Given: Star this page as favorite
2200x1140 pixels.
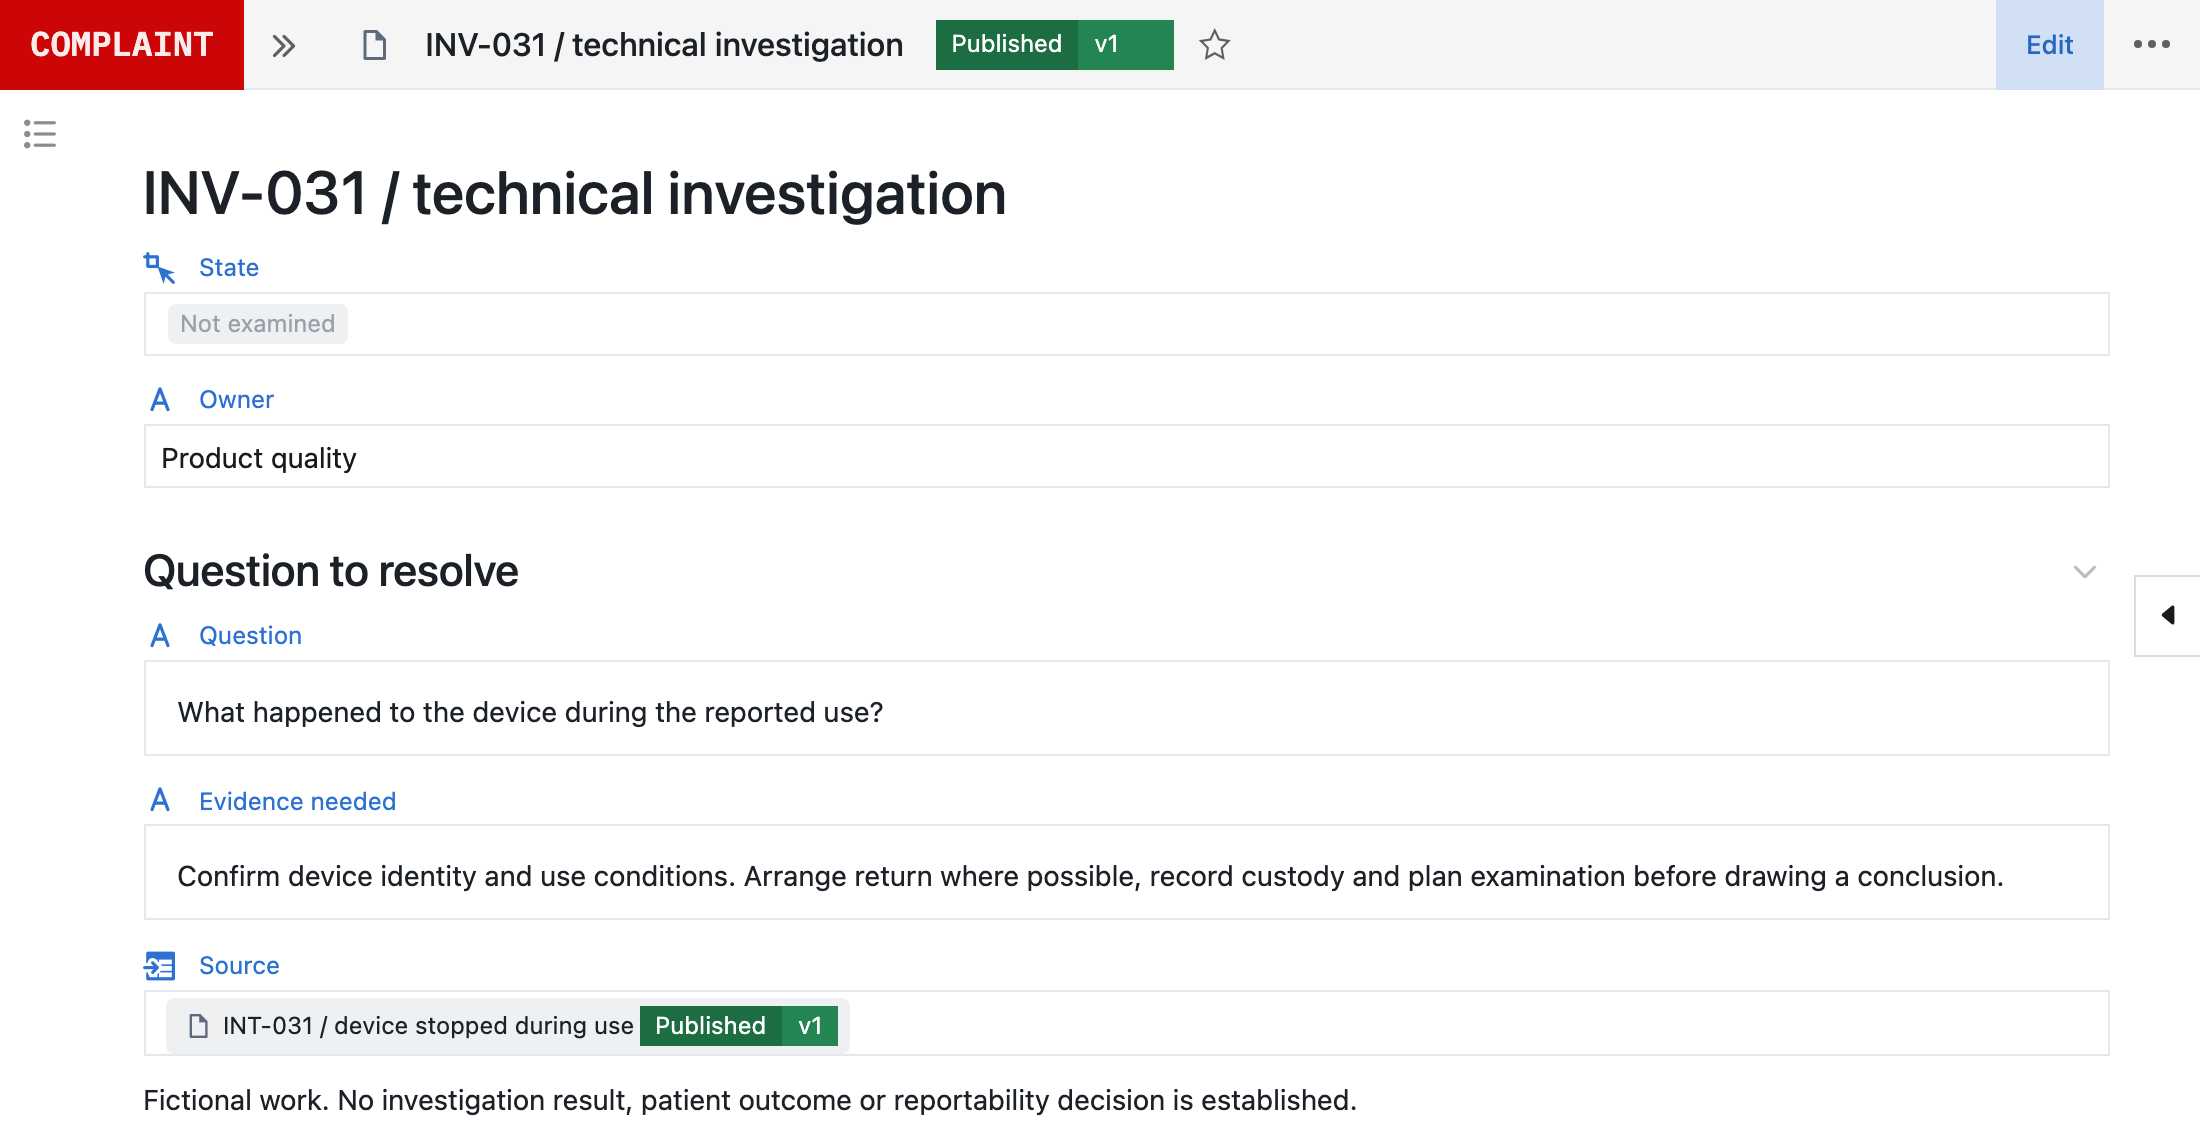Looking at the screenshot, I should (1214, 45).
